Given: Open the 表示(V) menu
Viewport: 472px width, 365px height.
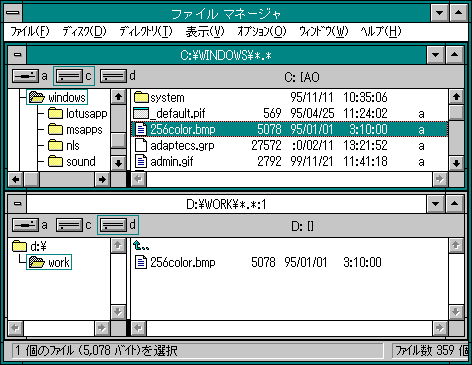Looking at the screenshot, I should pyautogui.click(x=205, y=32).
